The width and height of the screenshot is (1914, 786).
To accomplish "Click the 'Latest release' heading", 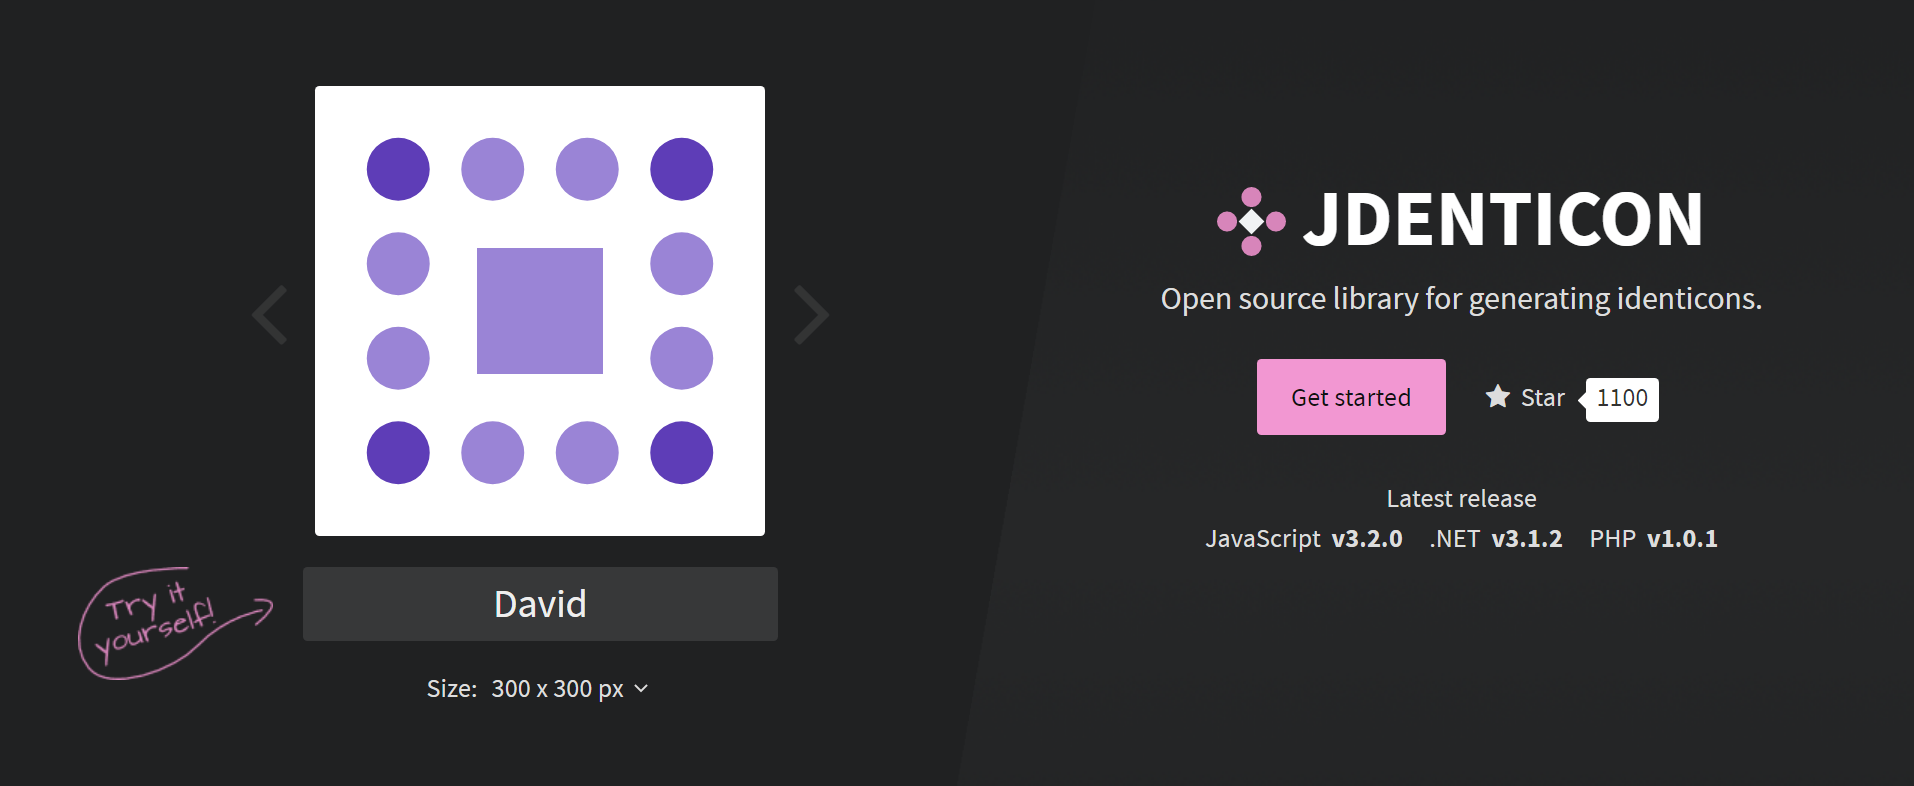I will (x=1461, y=498).
